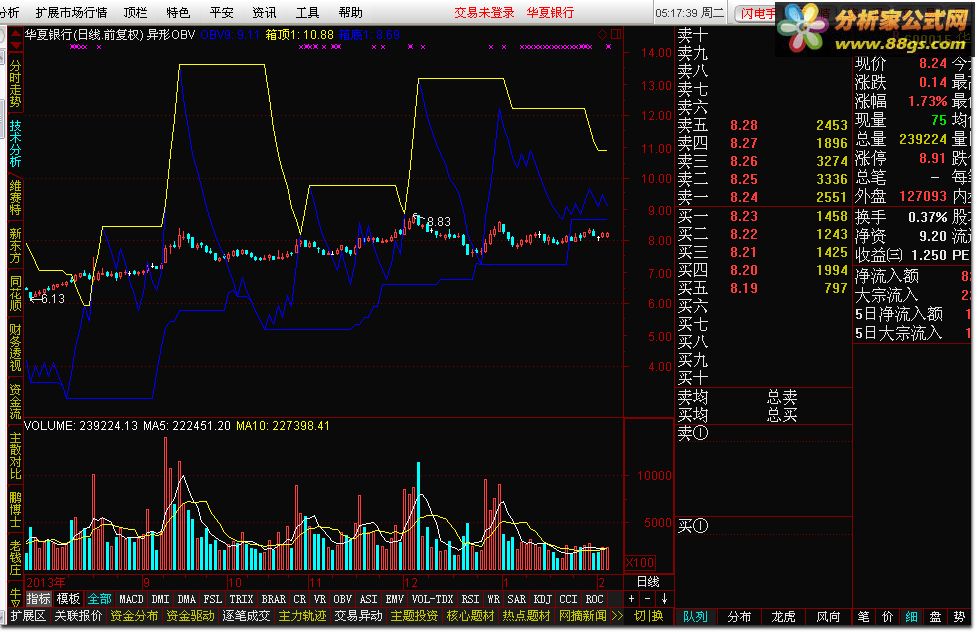
Task: Select the 同花顺 sidebar tab
Action: click(16, 294)
